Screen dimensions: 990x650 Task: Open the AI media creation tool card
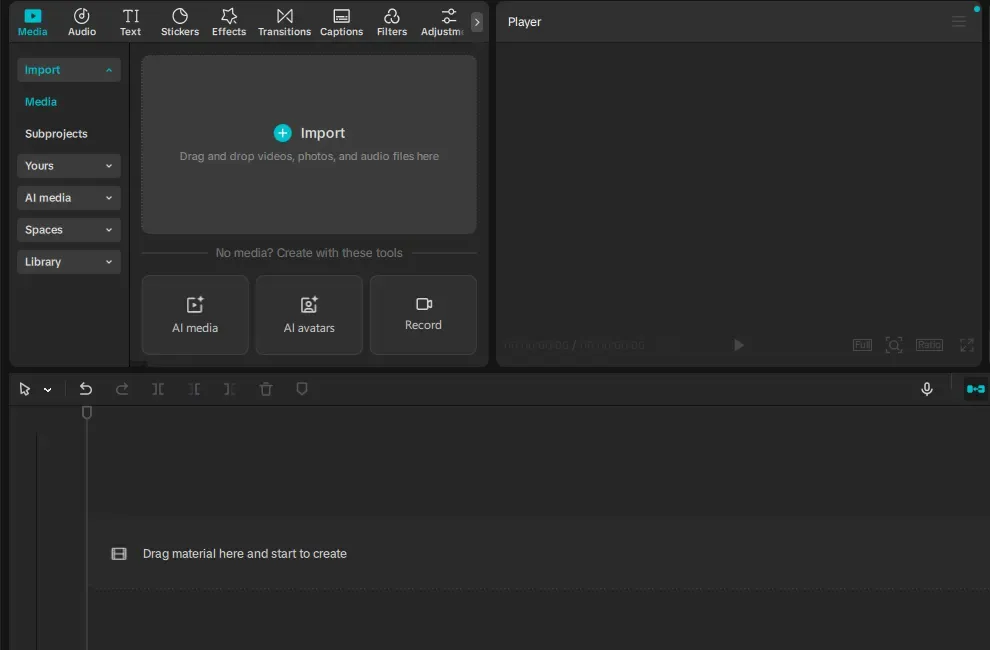(195, 315)
